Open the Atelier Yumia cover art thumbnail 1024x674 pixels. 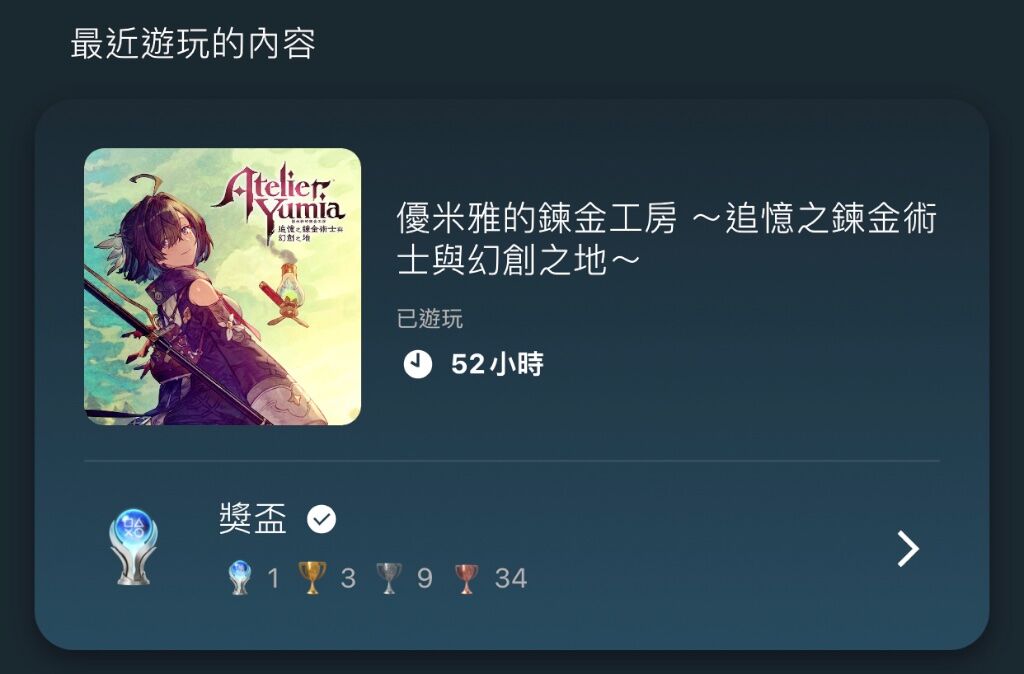(x=223, y=287)
